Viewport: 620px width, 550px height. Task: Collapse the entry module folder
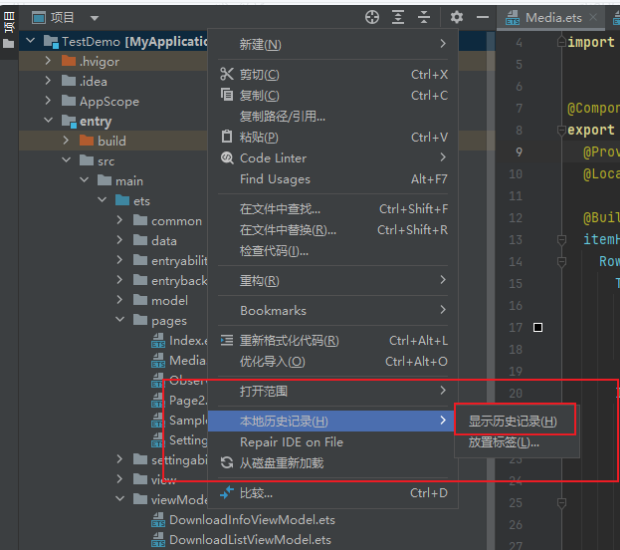pyautogui.click(x=48, y=121)
